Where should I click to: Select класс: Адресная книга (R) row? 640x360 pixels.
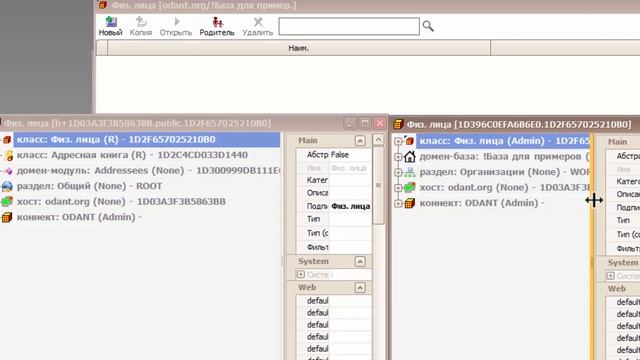[x=132, y=155]
